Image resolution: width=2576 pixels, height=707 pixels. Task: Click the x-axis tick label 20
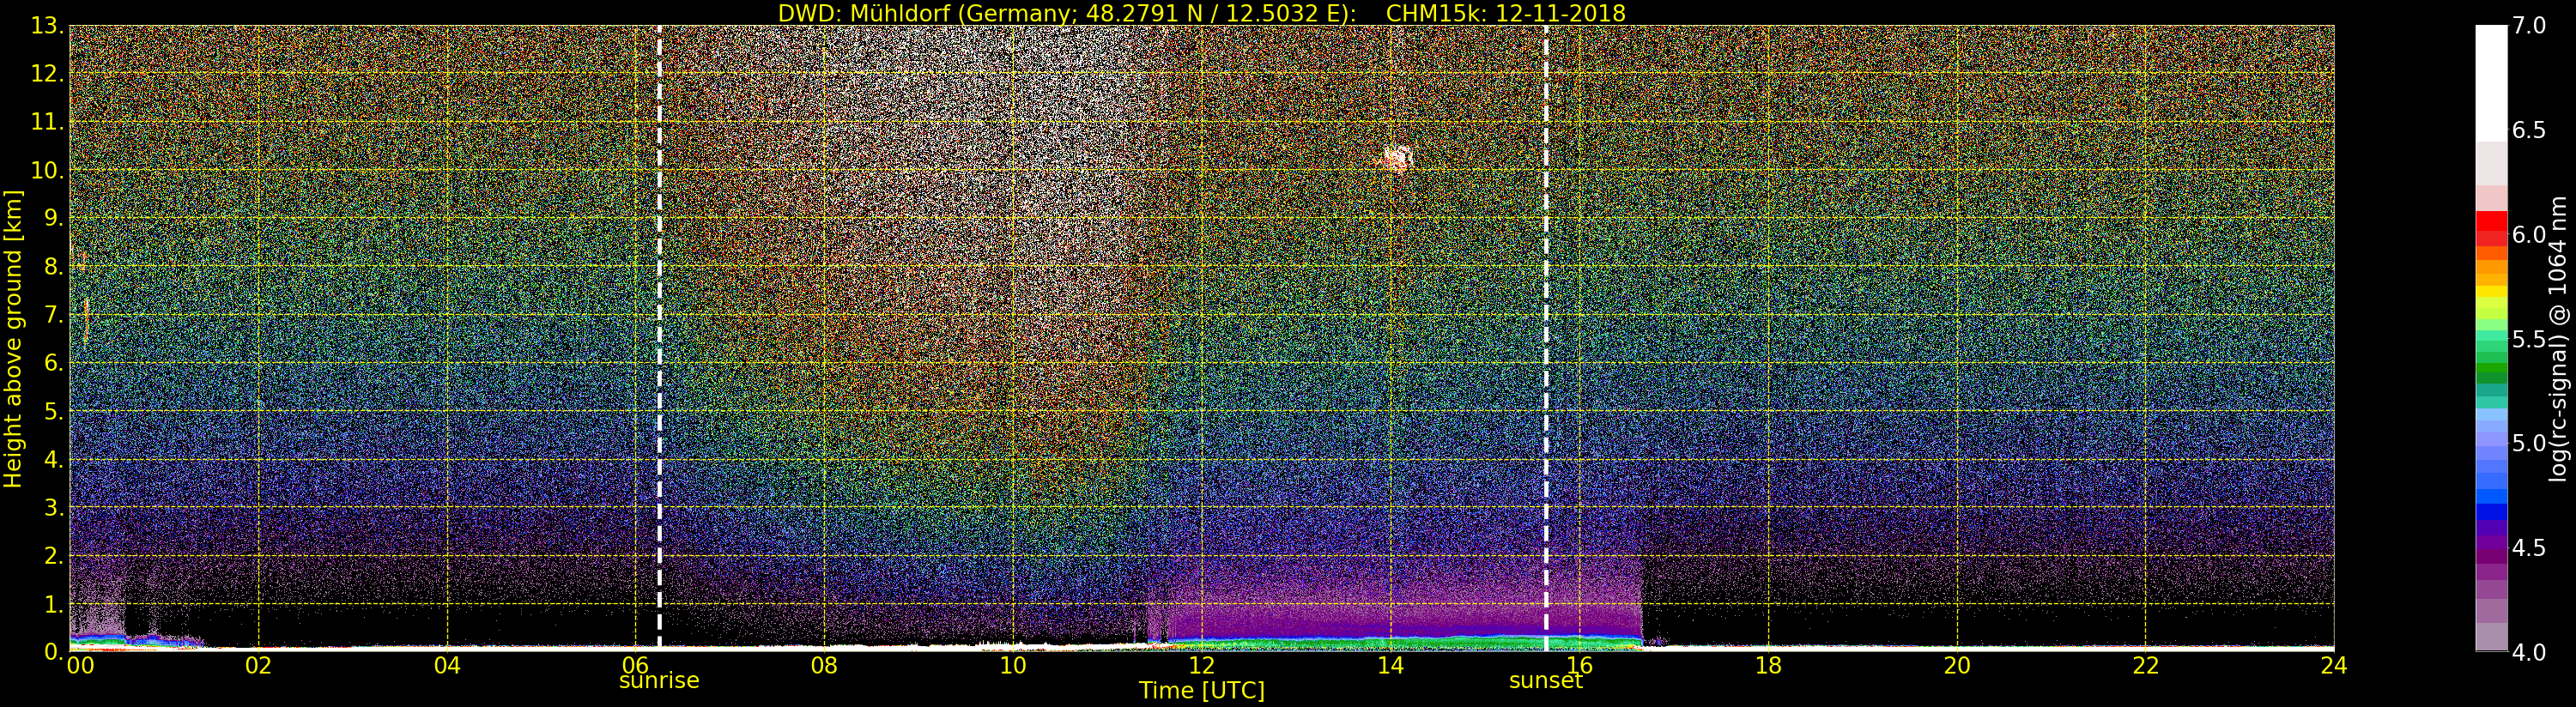click(x=1956, y=666)
